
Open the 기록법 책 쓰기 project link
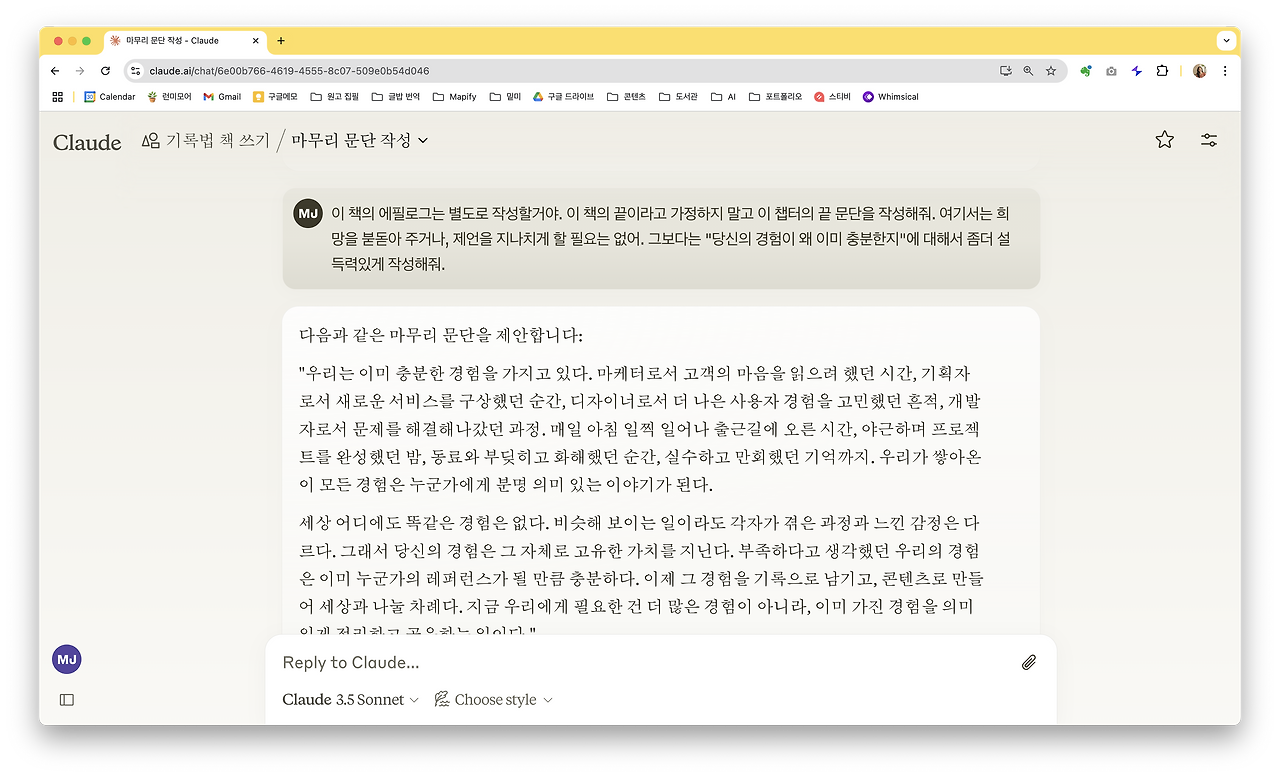pos(213,140)
